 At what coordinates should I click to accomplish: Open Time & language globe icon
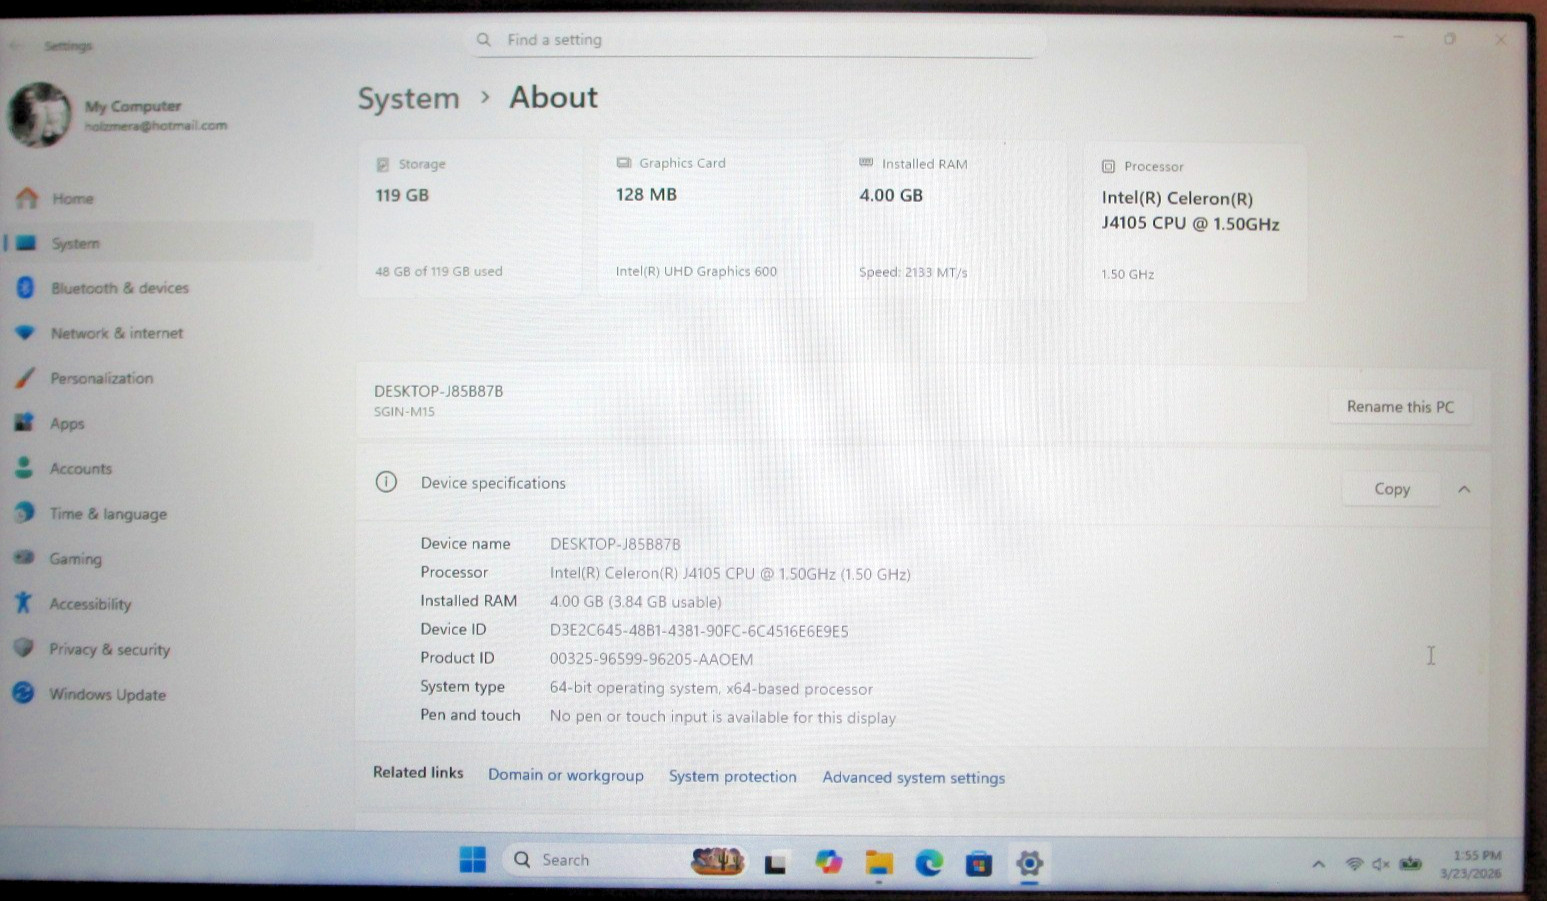pos(24,512)
